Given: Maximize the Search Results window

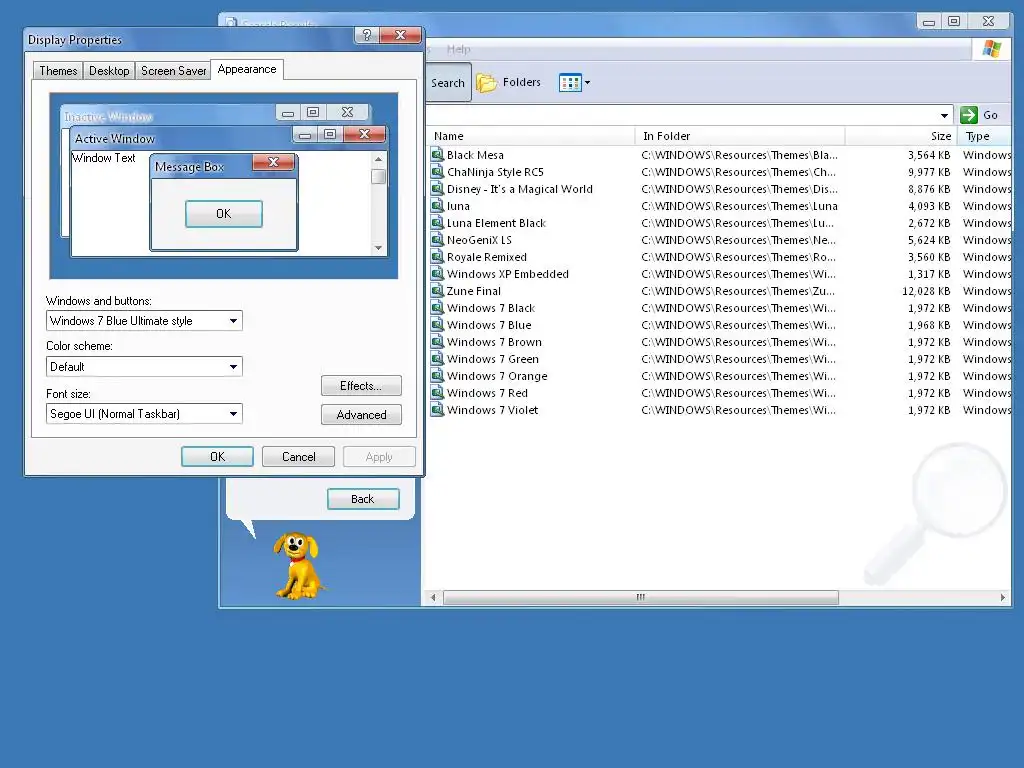Looking at the screenshot, I should pyautogui.click(x=953, y=22).
